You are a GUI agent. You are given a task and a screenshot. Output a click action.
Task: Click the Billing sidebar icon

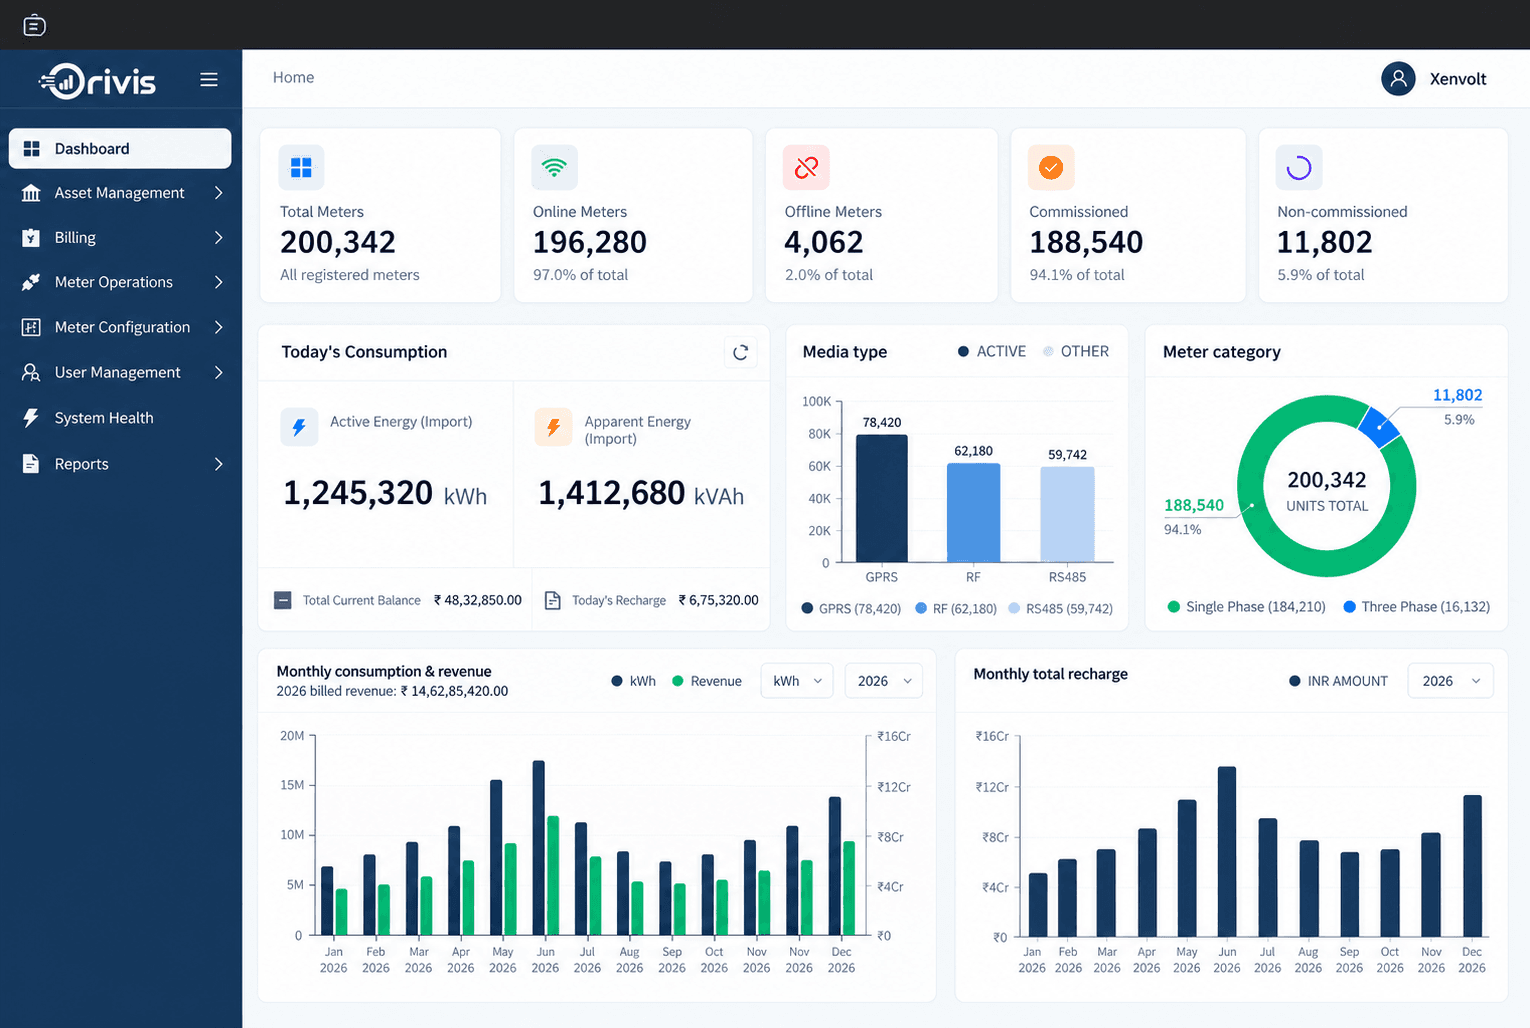click(31, 238)
